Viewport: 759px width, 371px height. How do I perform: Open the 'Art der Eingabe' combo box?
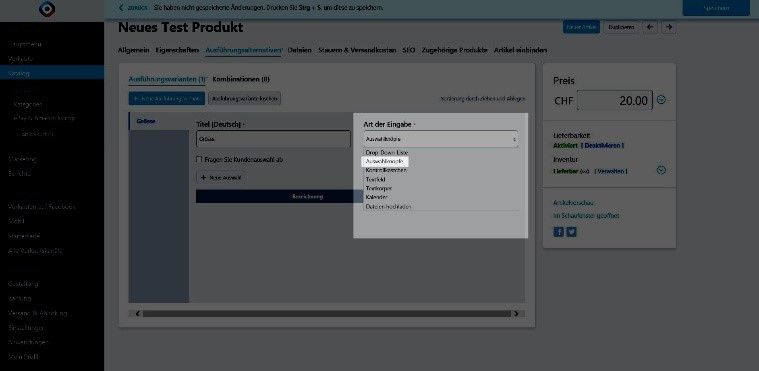pyautogui.click(x=440, y=139)
